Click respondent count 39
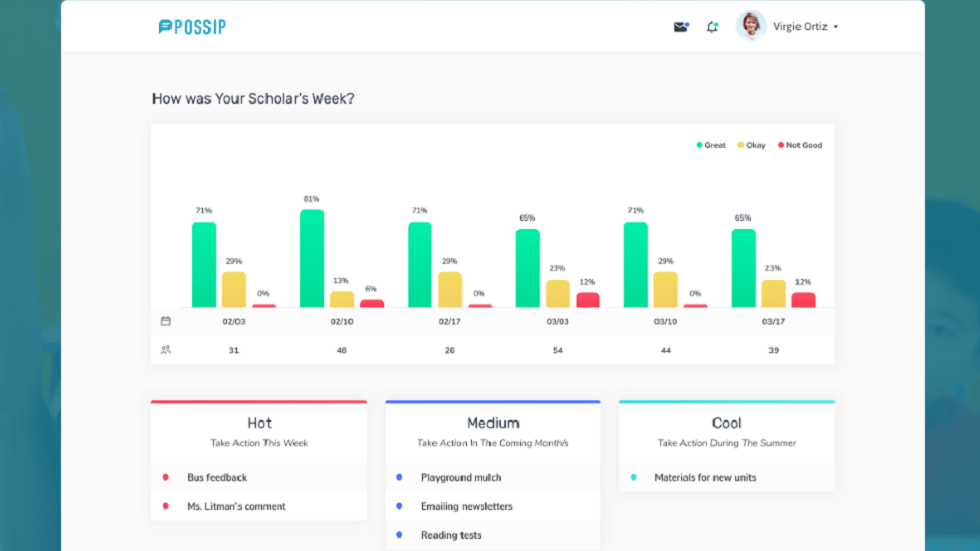The width and height of the screenshot is (980, 551). (x=774, y=350)
